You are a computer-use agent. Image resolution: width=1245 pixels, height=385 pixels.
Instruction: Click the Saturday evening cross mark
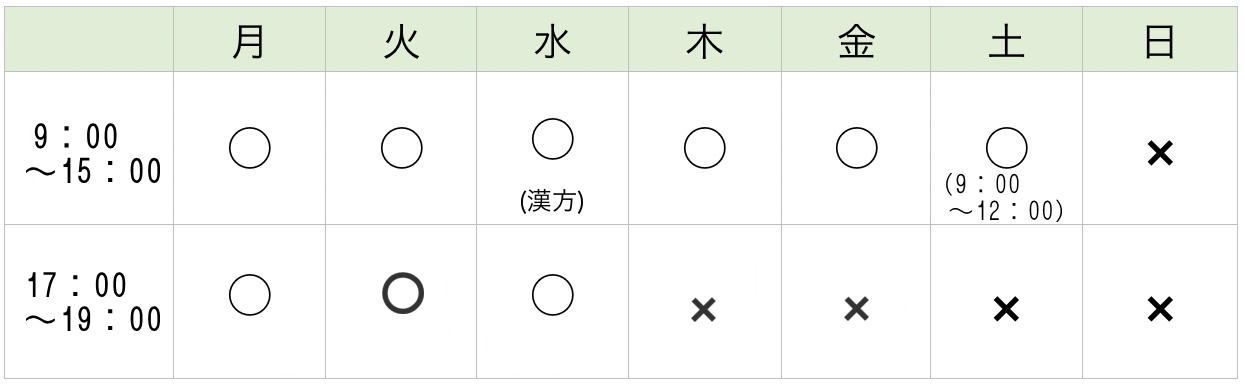[x=1006, y=310]
